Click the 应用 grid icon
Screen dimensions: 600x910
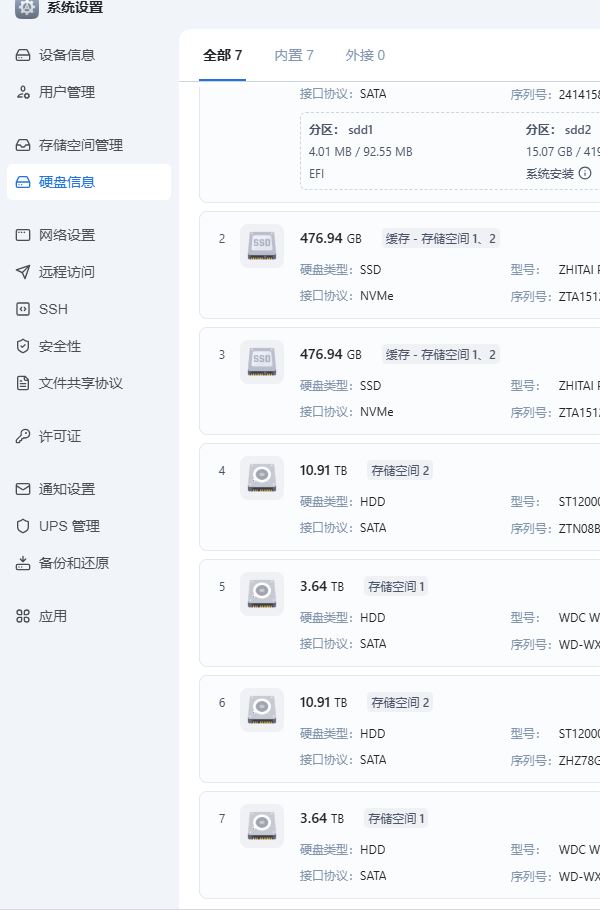[x=23, y=616]
